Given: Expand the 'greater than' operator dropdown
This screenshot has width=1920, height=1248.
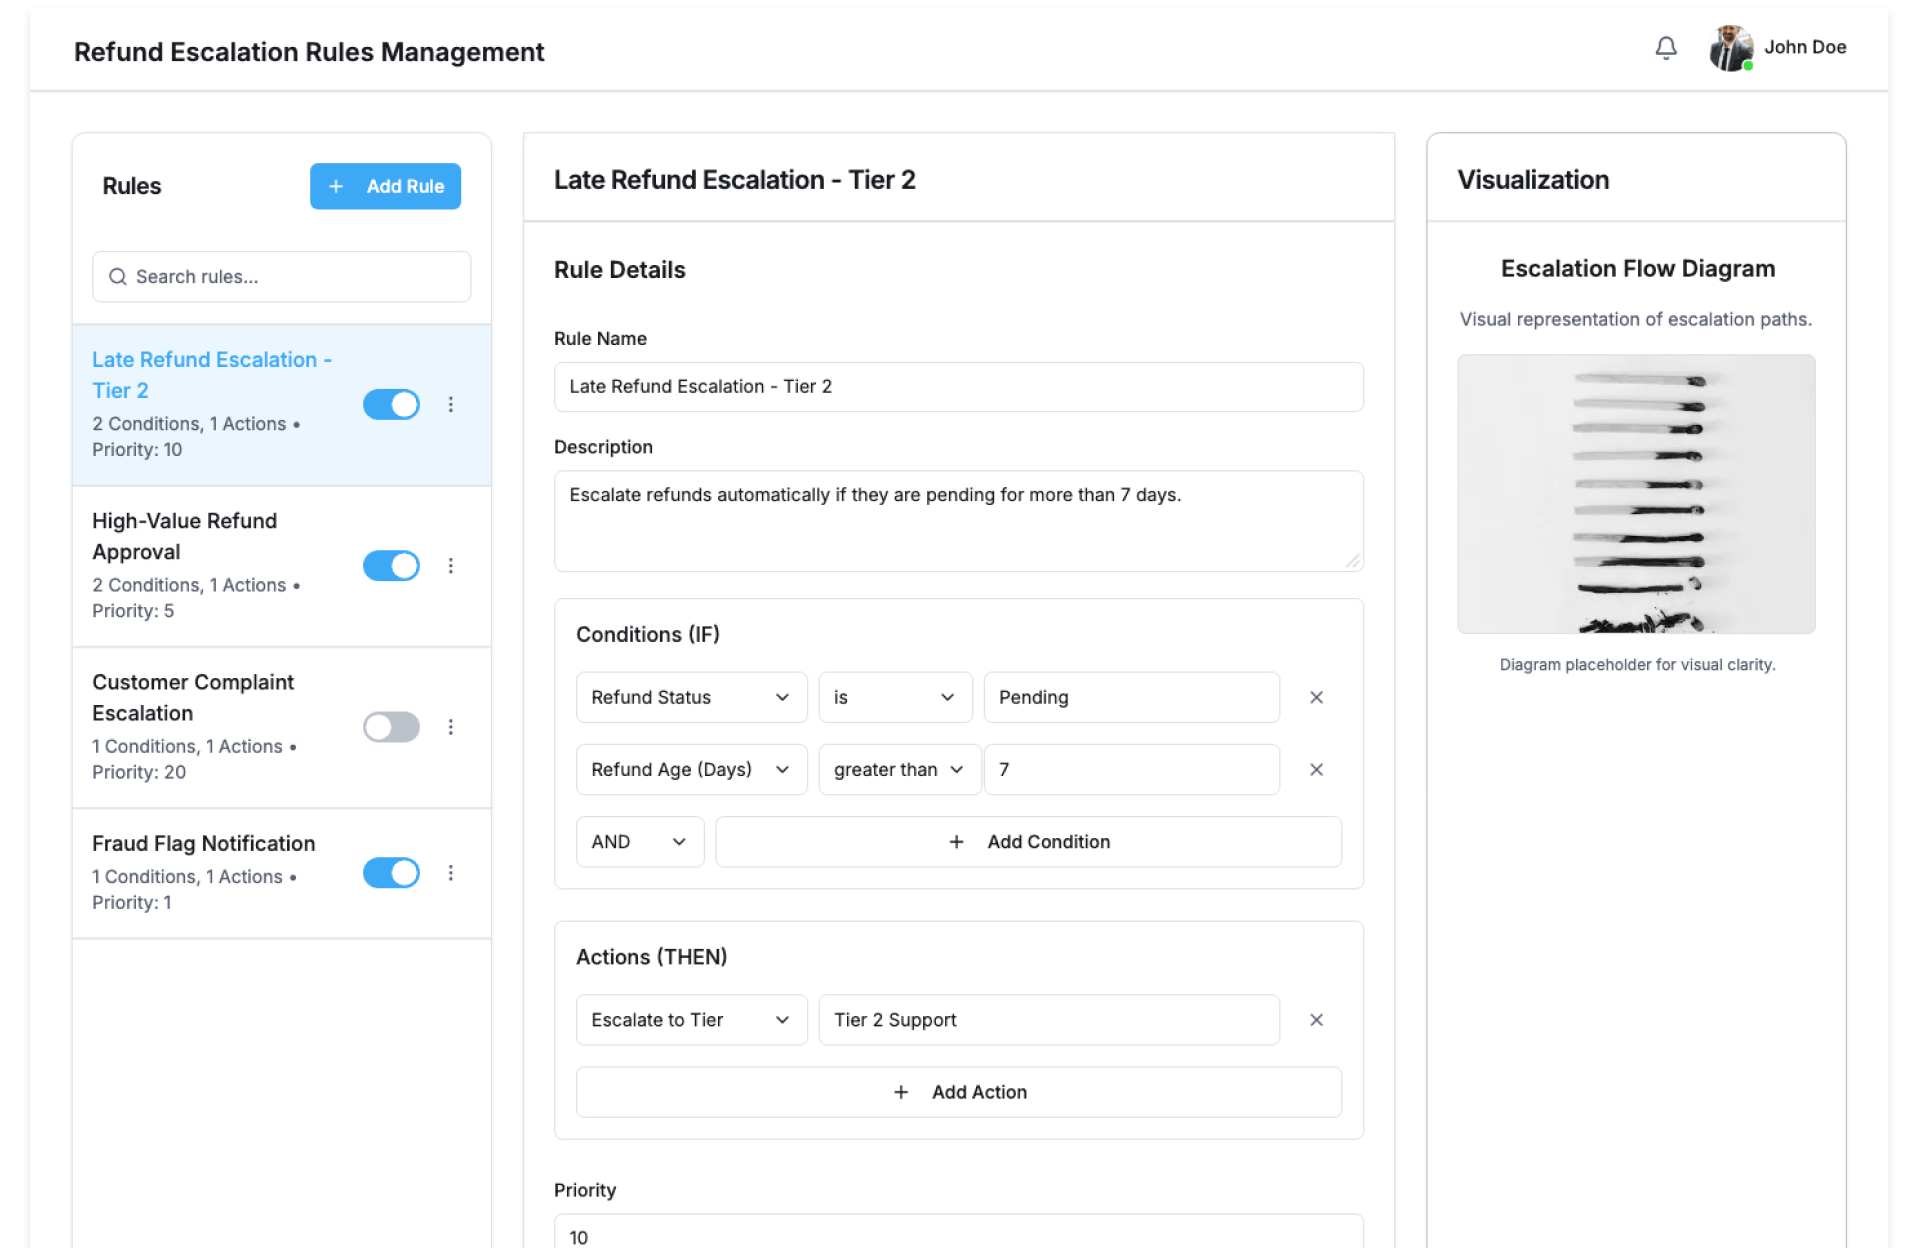Looking at the screenshot, I should click(x=898, y=769).
